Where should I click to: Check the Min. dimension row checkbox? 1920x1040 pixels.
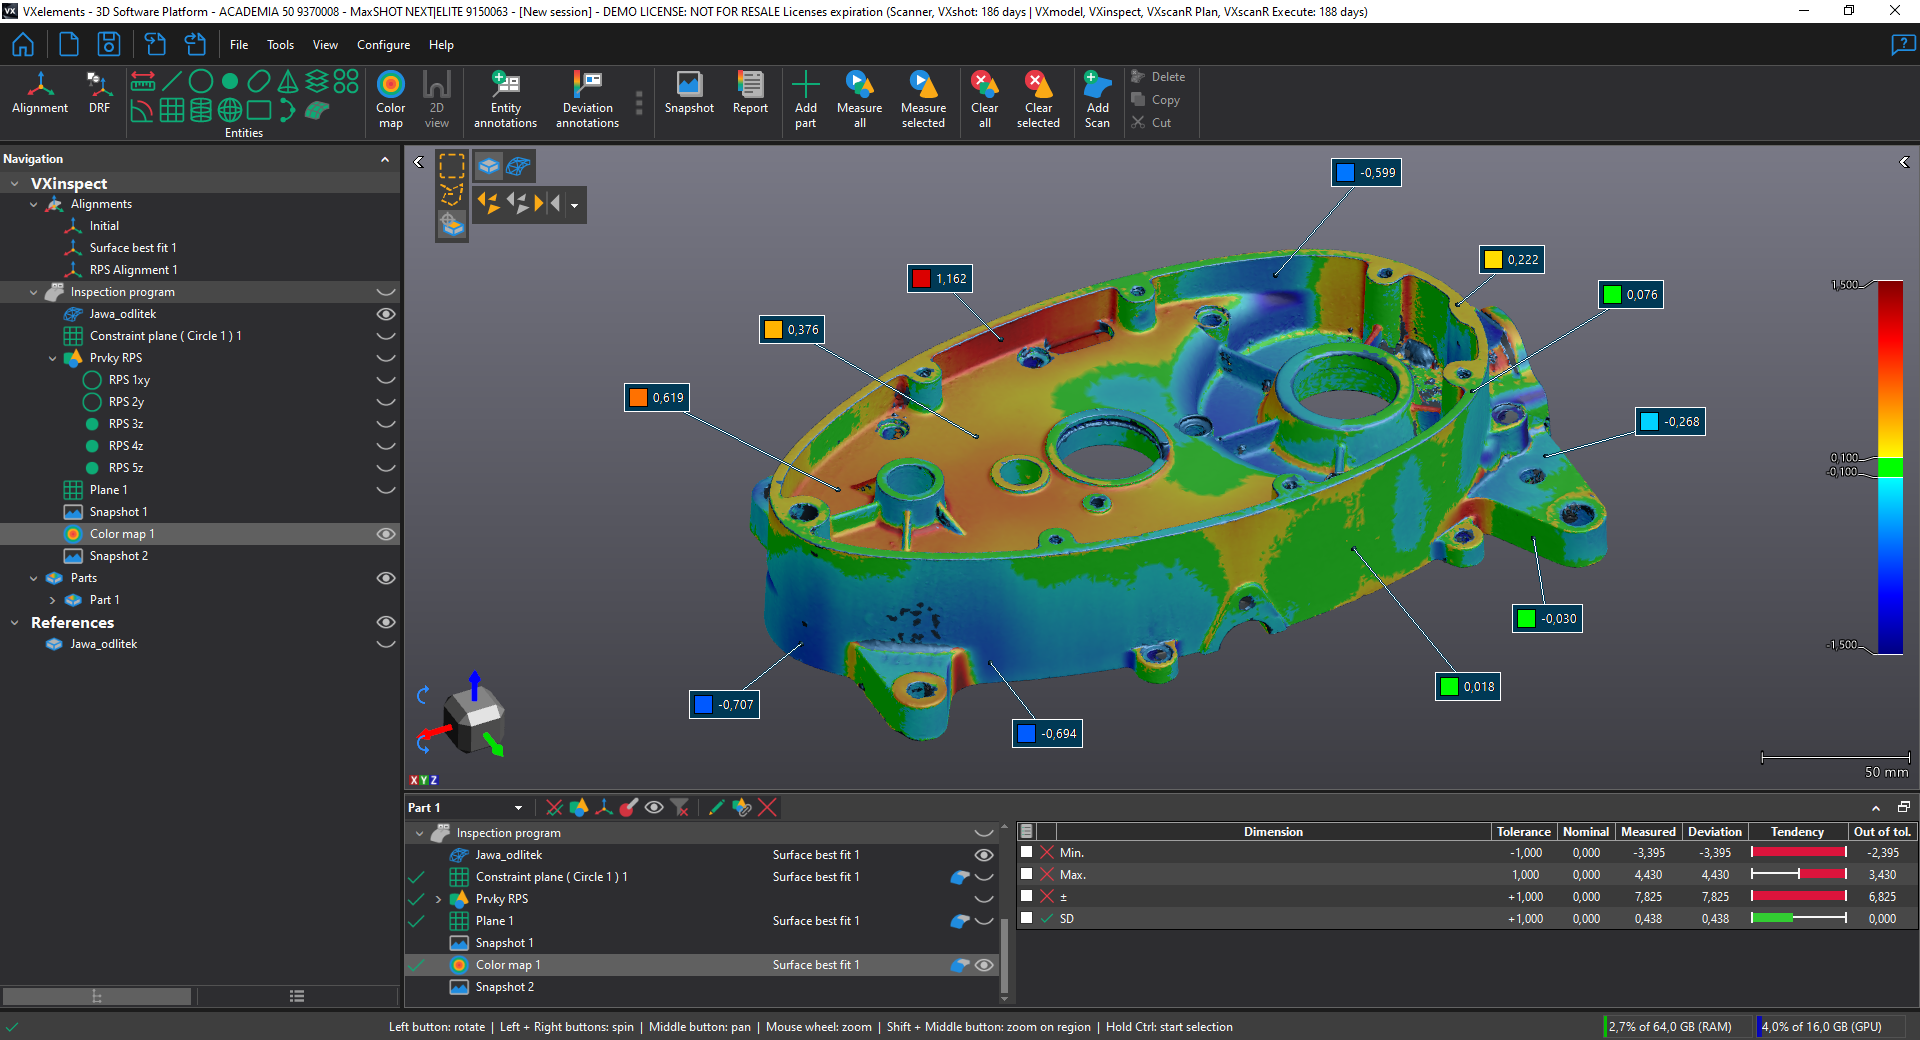tap(1026, 852)
